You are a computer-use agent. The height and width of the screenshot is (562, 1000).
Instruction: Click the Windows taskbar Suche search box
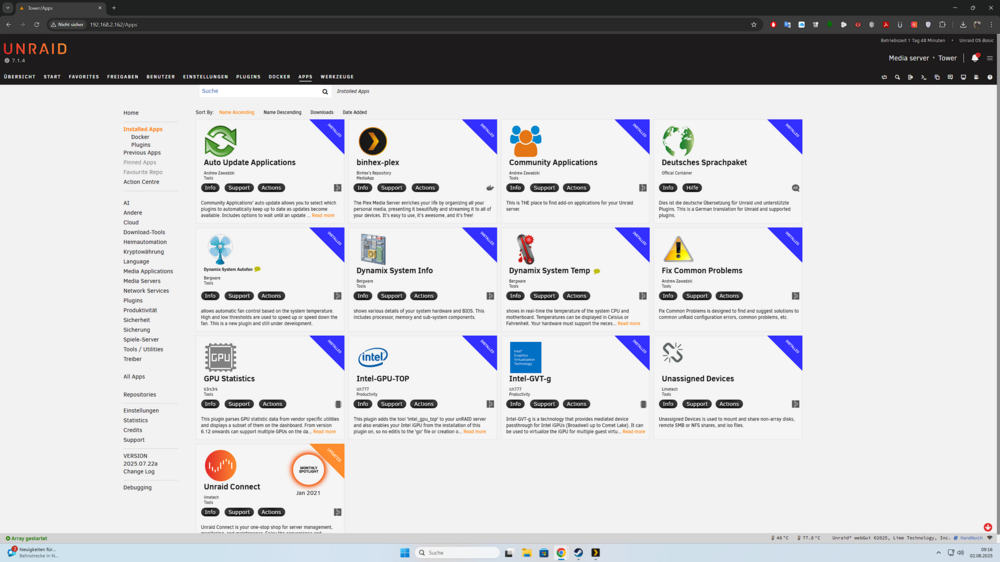pyautogui.click(x=457, y=553)
